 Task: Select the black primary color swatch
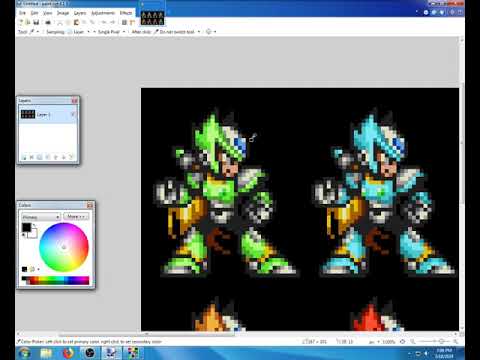pos(26,227)
